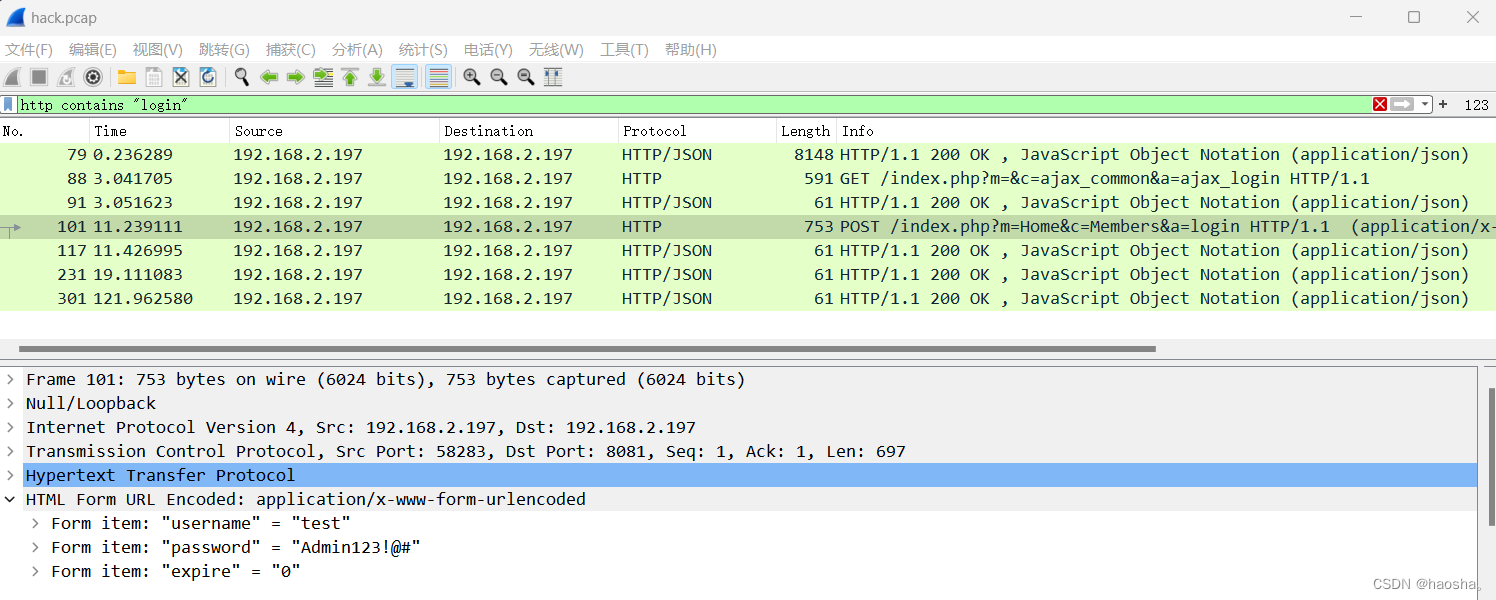Collapse the HTML Form URL Encoded section

tap(9, 499)
